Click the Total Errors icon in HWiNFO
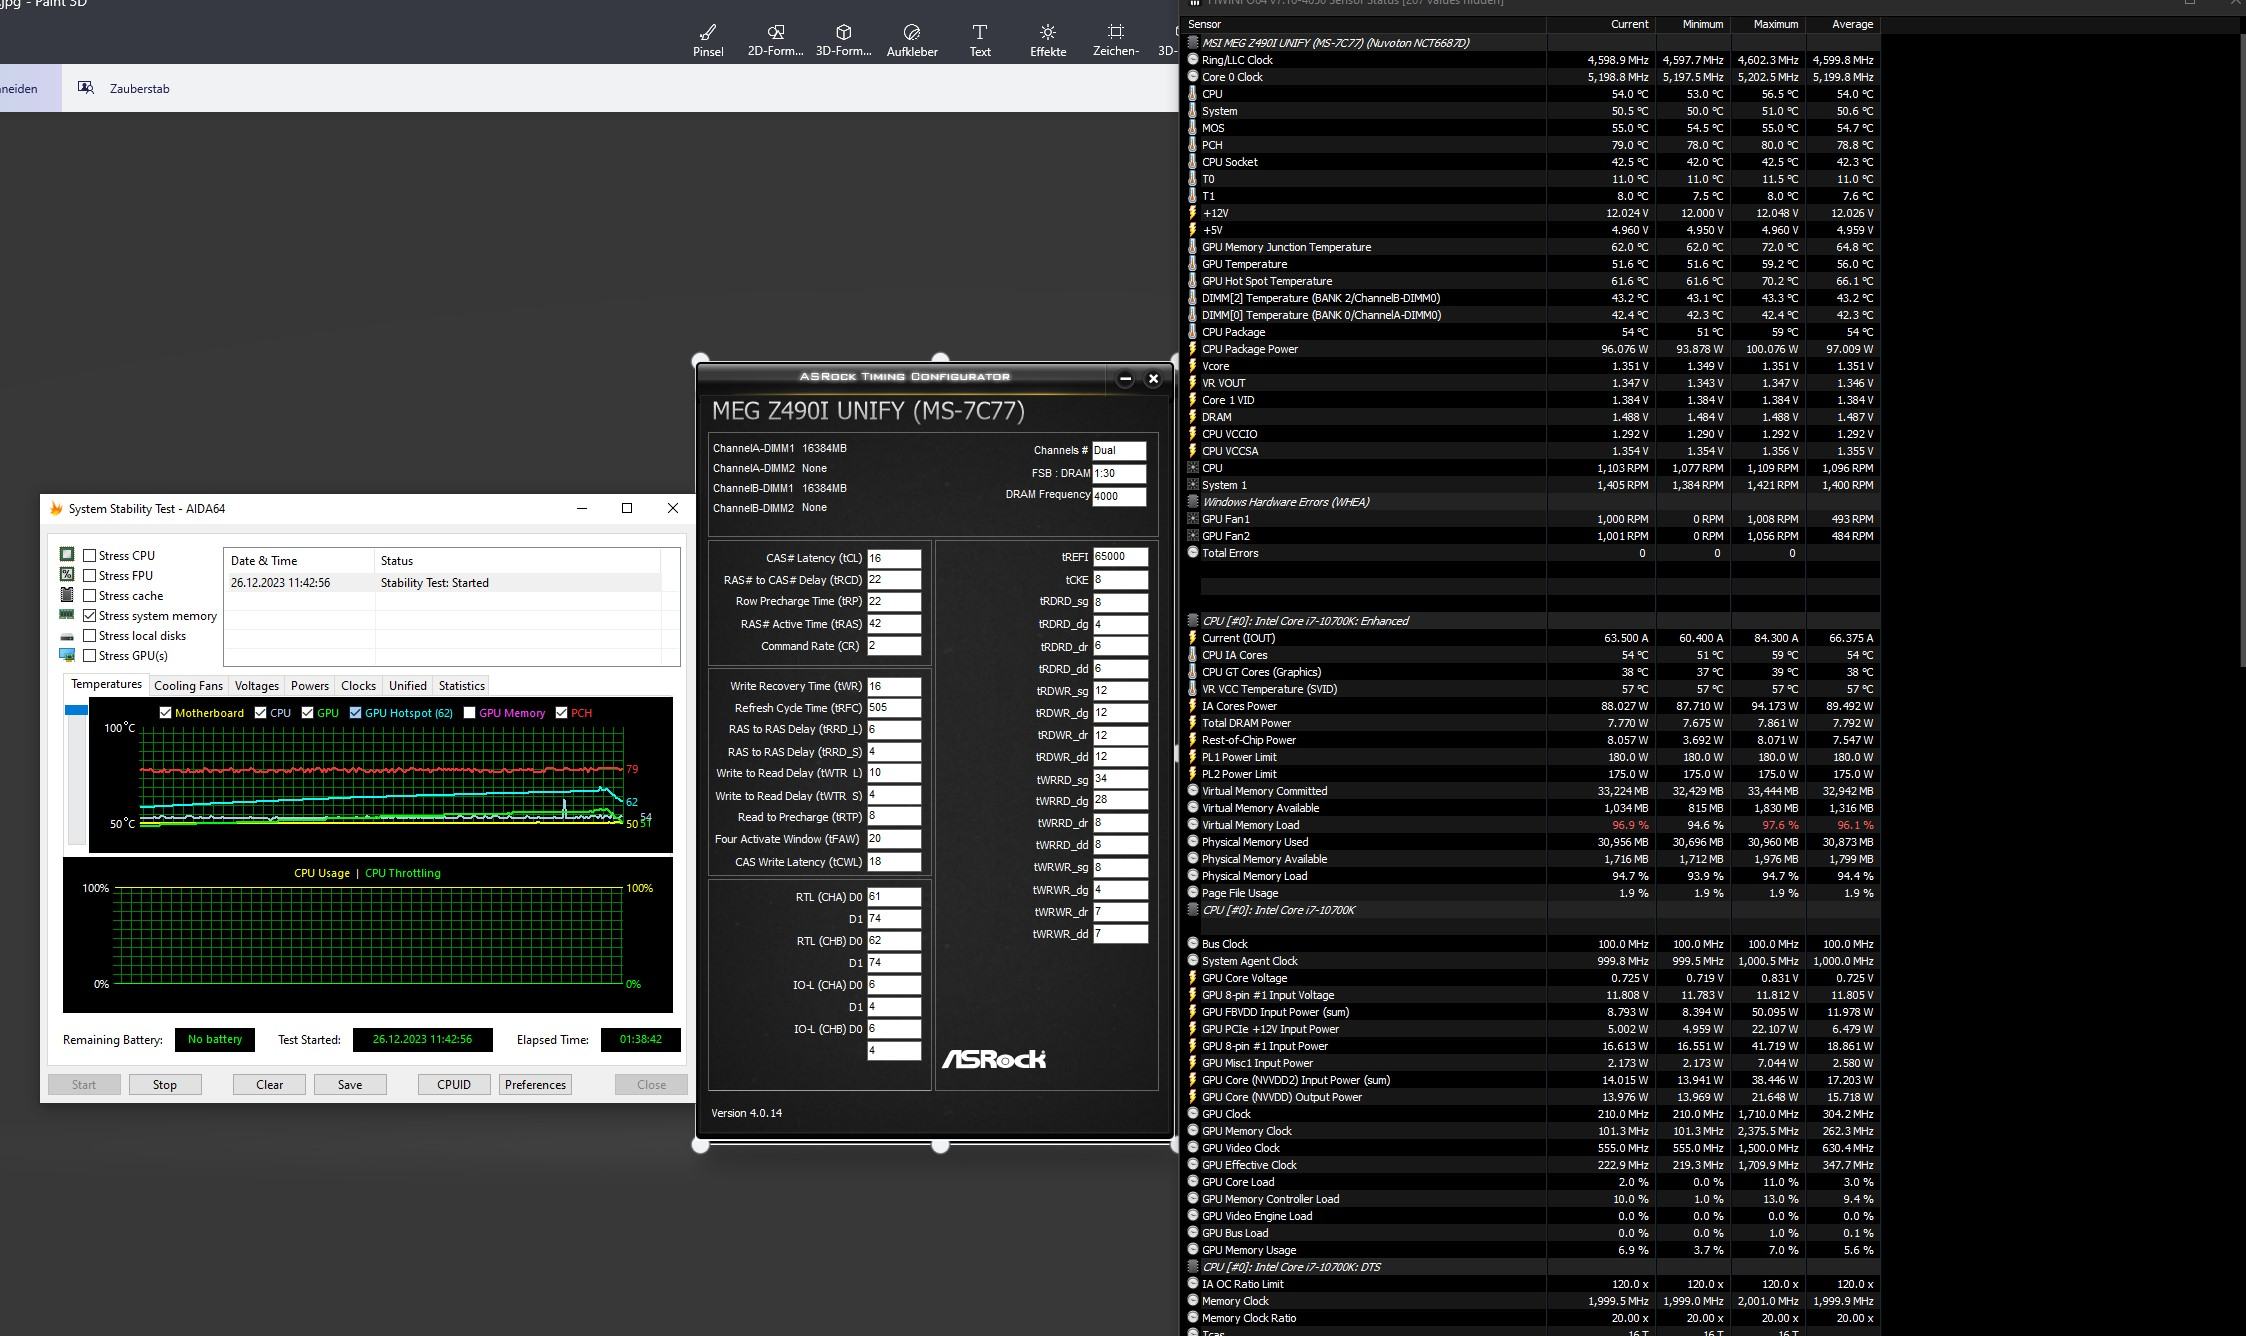The image size is (2246, 1336). pyautogui.click(x=1193, y=553)
